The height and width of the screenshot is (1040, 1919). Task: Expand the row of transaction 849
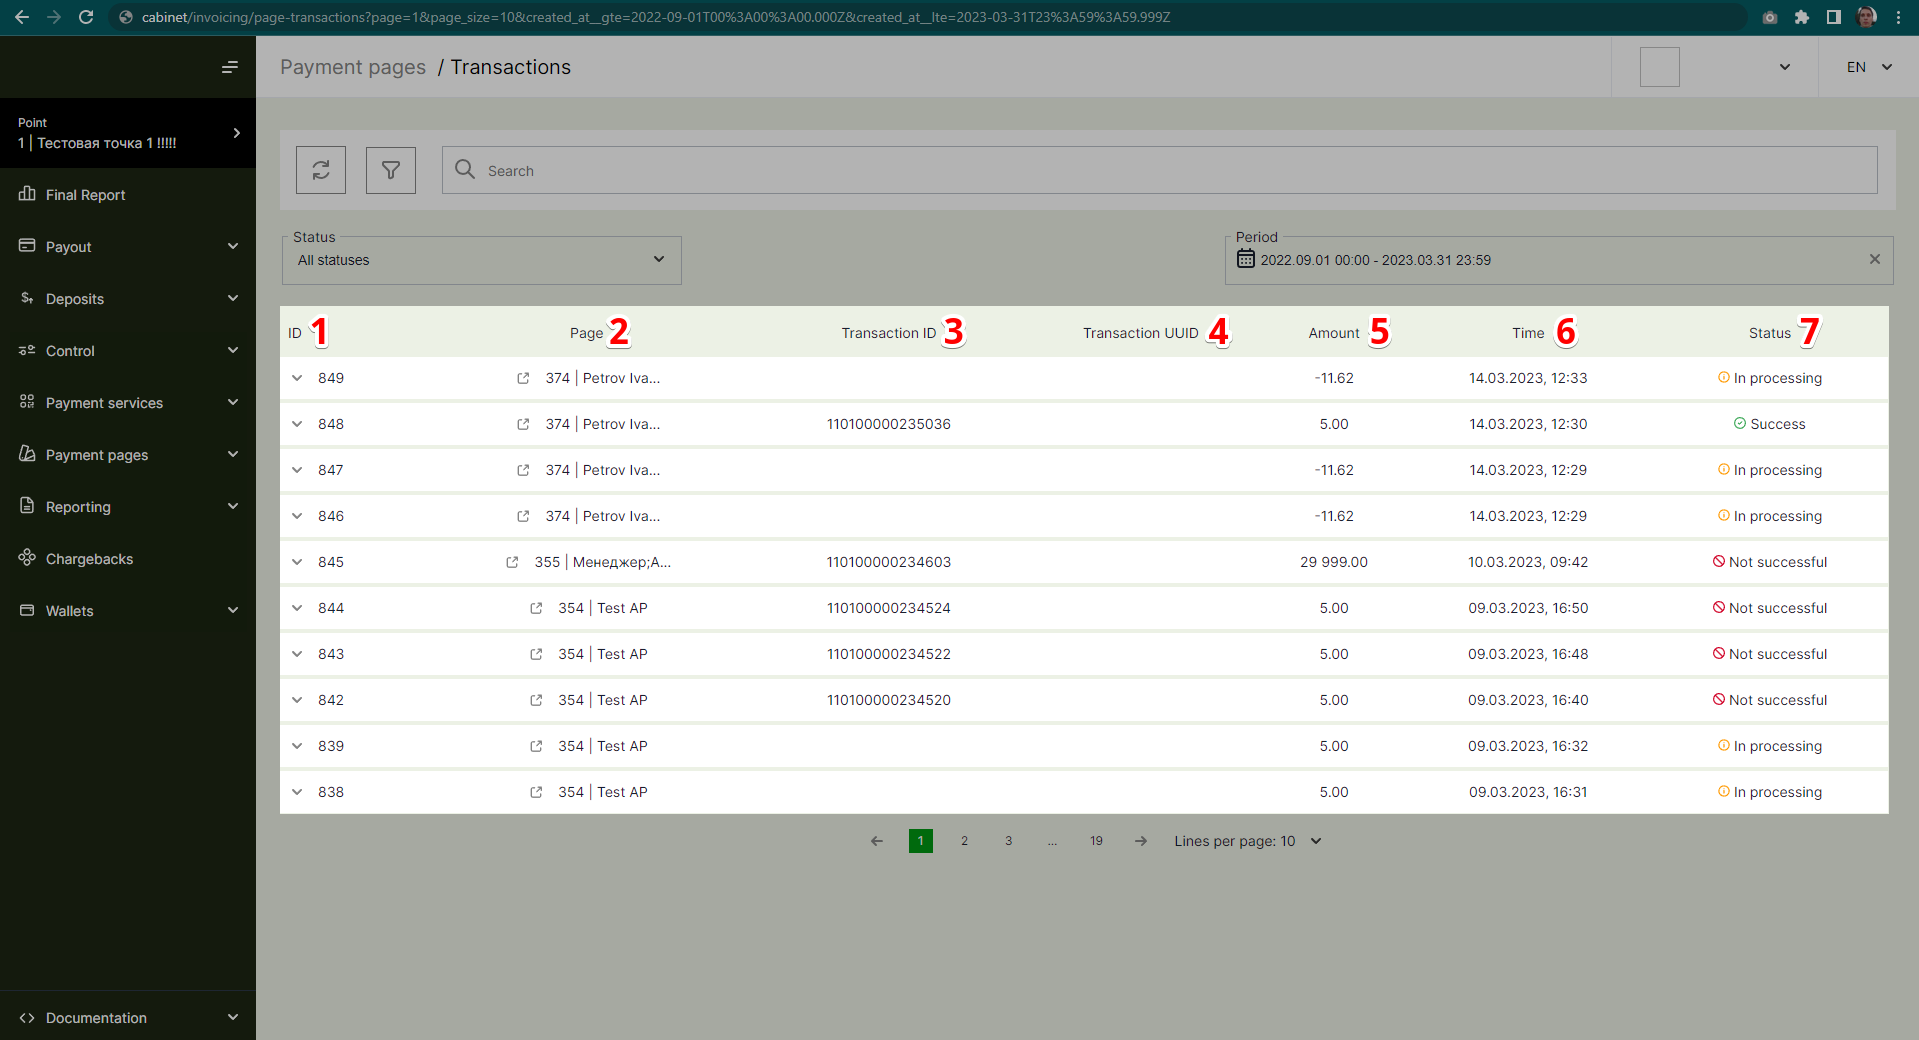tap(297, 378)
